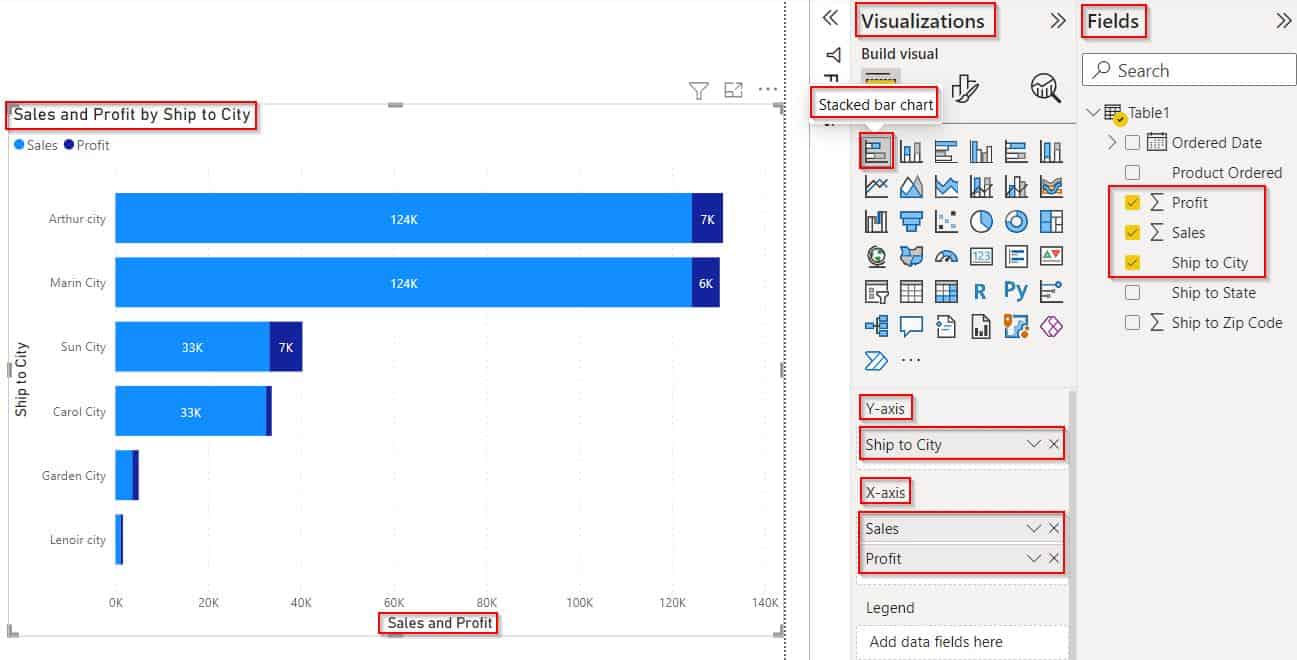The height and width of the screenshot is (660, 1297).
Task: Pick the Treemap visual
Action: (1051, 221)
